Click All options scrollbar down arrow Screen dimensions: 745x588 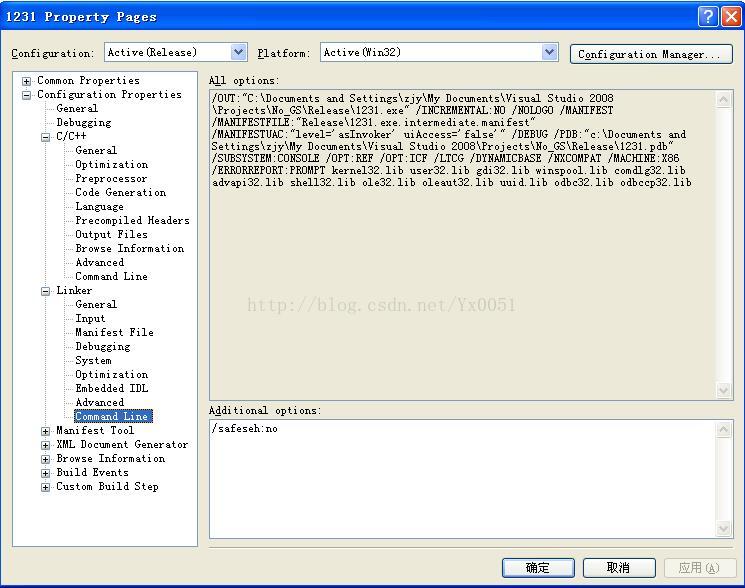724,390
